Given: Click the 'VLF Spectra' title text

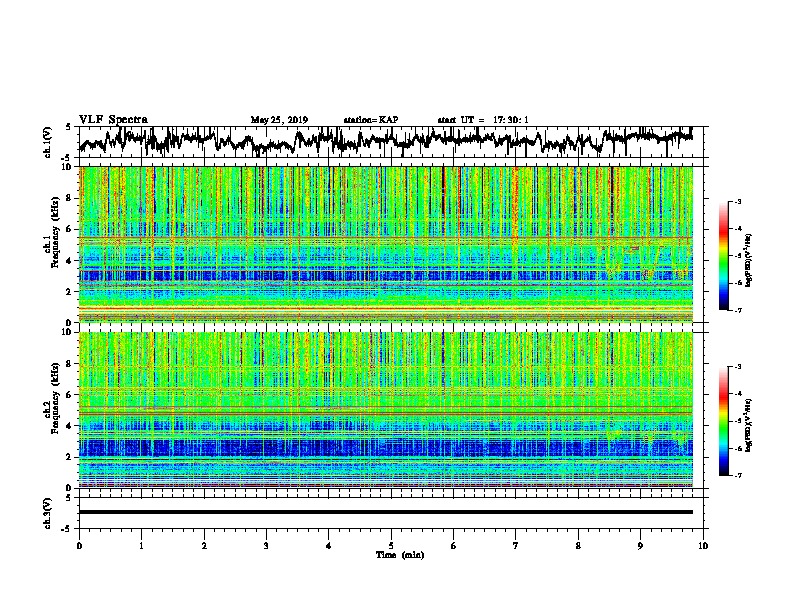Looking at the screenshot, I should click(113, 120).
